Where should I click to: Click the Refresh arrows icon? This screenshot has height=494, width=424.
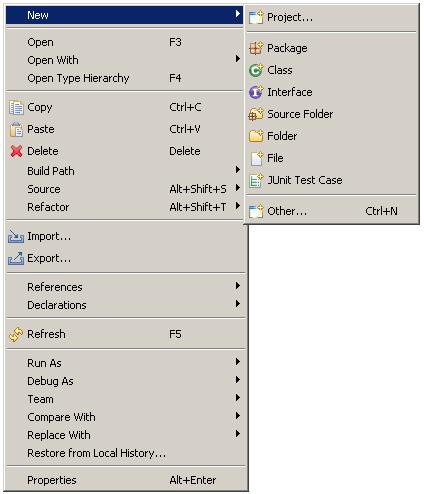(x=16, y=334)
